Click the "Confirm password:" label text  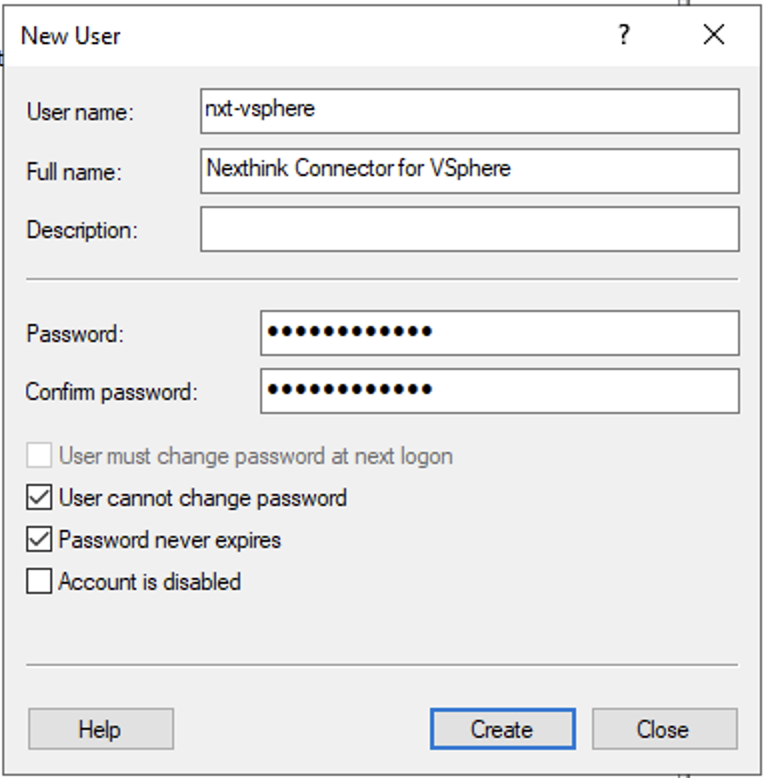click(112, 392)
